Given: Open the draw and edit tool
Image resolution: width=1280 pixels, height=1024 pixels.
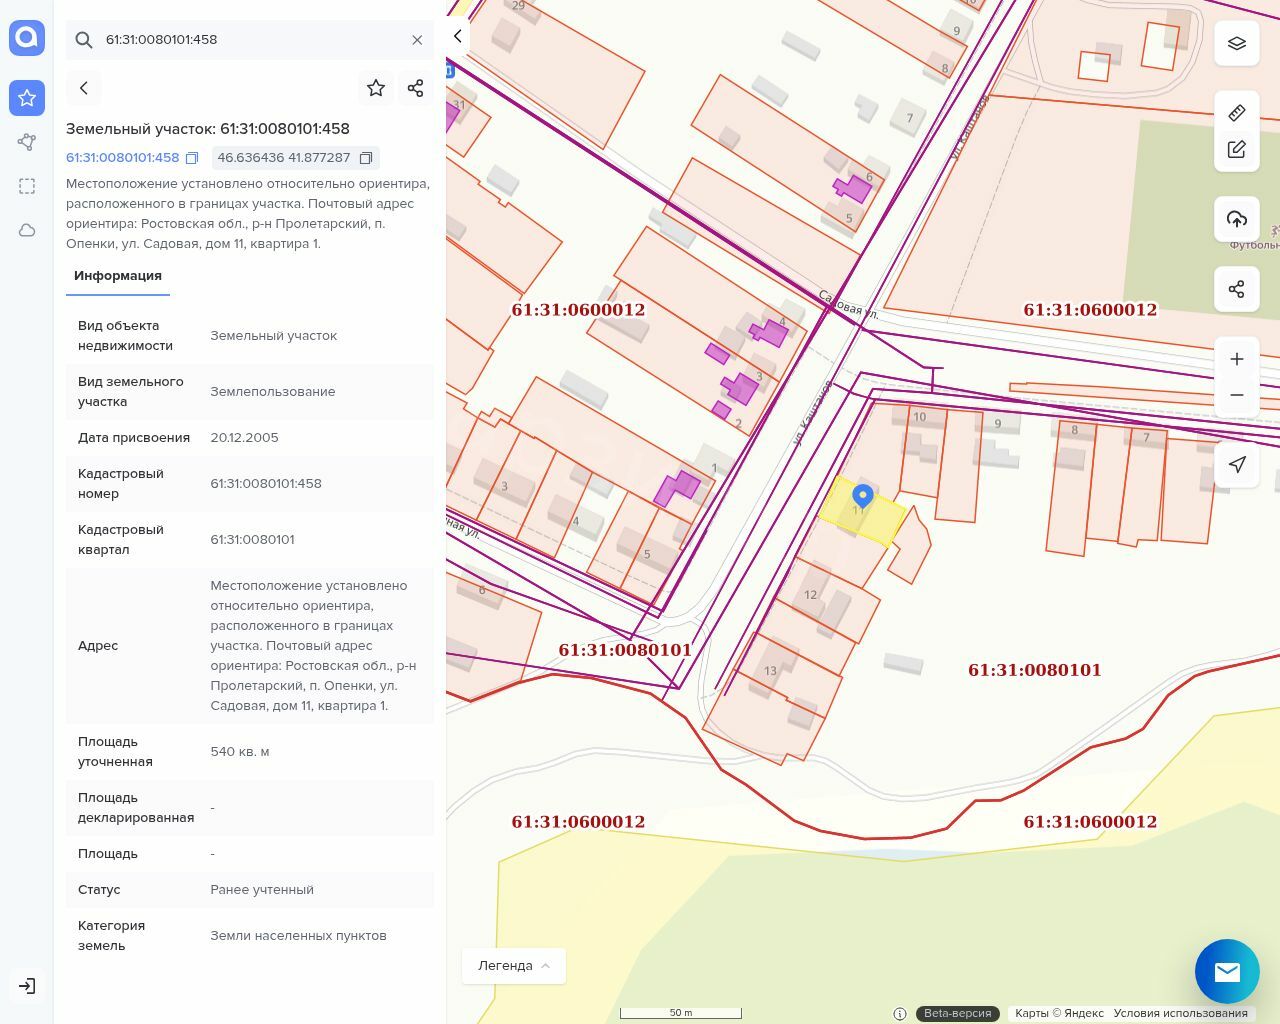Looking at the screenshot, I should coord(1237,150).
